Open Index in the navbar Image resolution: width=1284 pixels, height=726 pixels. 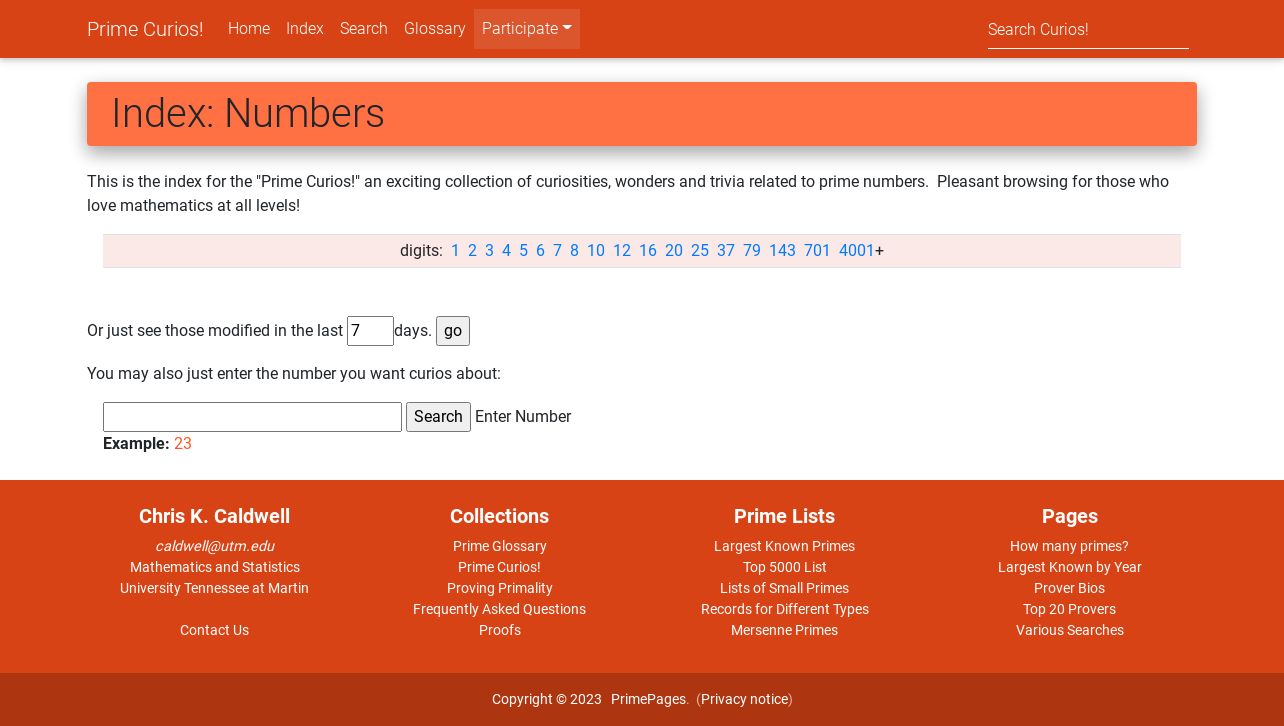coord(305,29)
